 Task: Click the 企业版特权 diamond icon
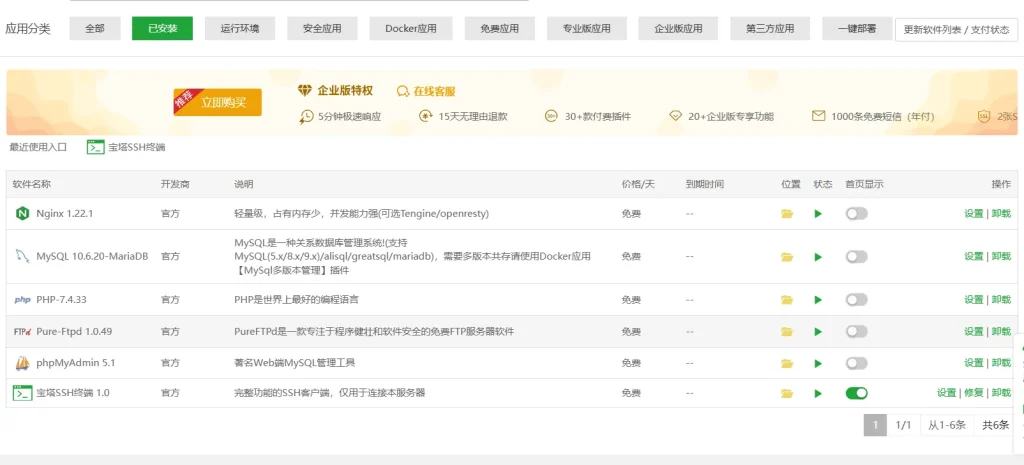click(x=305, y=90)
